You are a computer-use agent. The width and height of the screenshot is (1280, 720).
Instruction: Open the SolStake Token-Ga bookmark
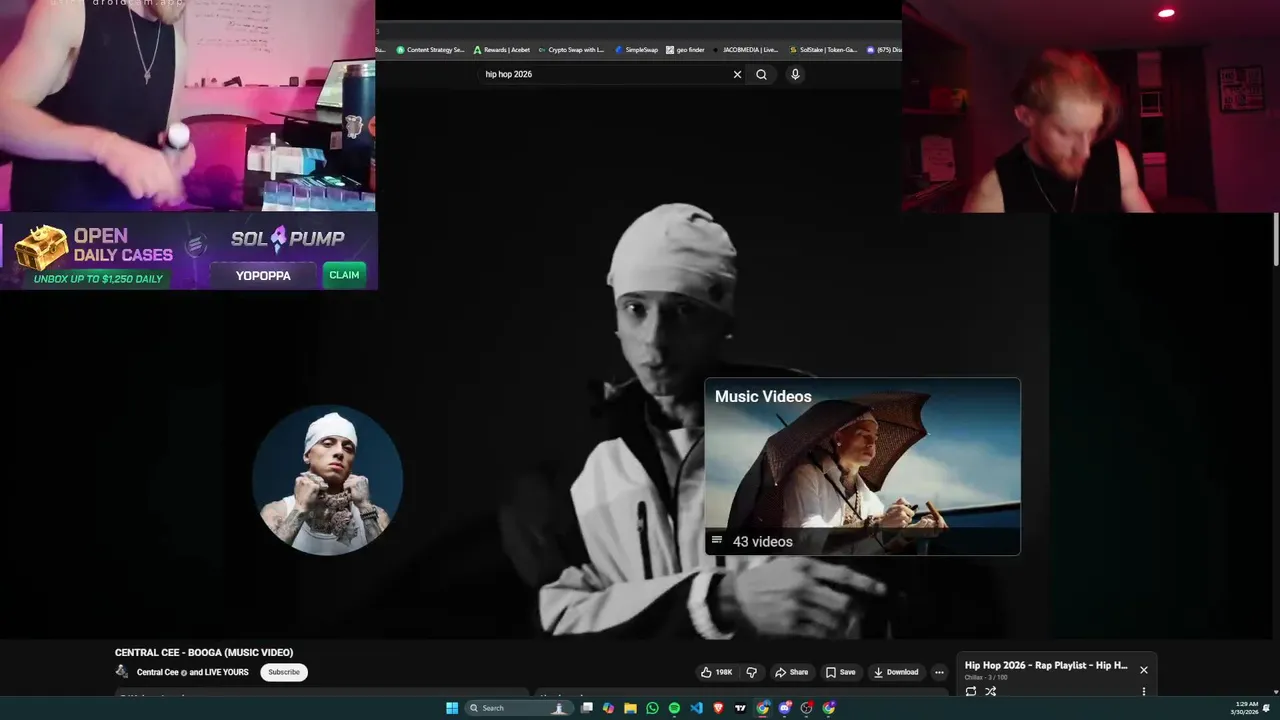(x=823, y=49)
